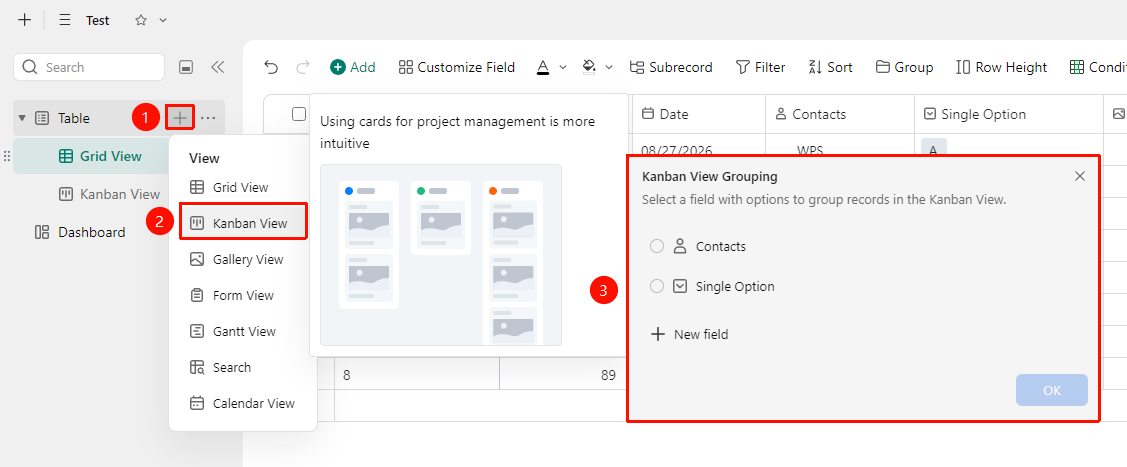
Task: Open Customize Field
Action: pyautogui.click(x=457, y=67)
